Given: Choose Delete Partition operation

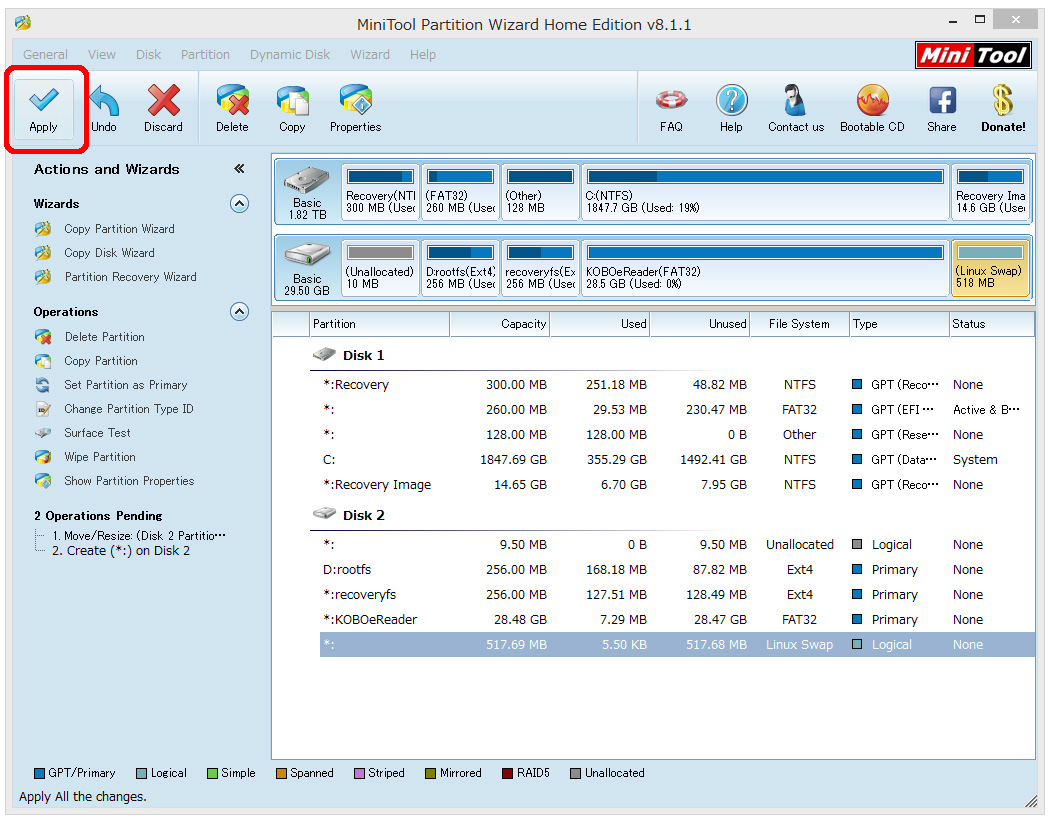Looking at the screenshot, I should point(105,337).
